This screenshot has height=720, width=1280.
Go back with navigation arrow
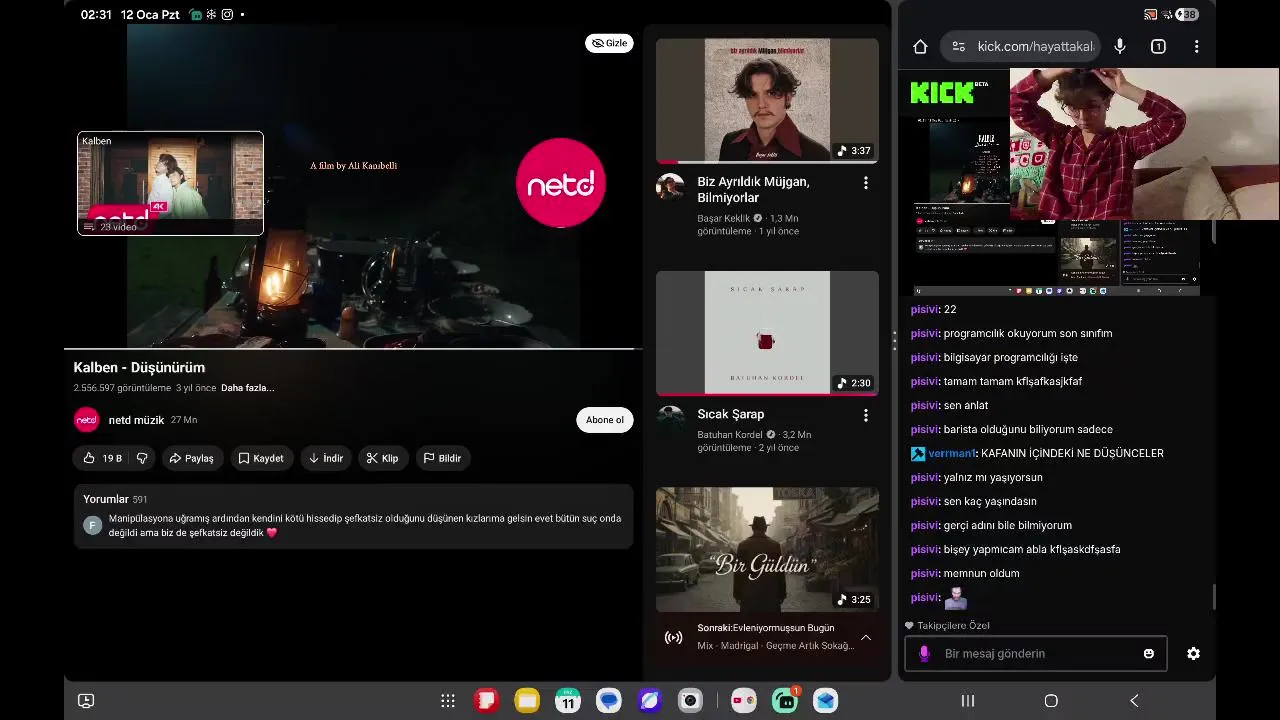(x=1134, y=701)
